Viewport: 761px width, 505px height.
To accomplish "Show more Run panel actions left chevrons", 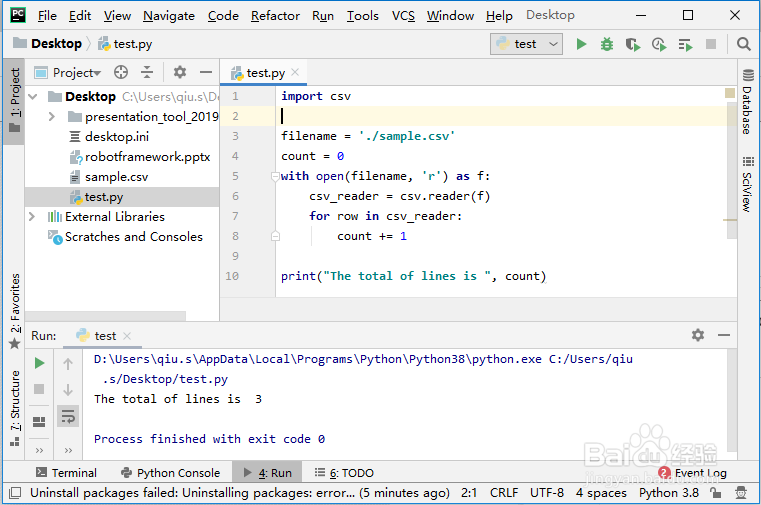I will coord(39,450).
